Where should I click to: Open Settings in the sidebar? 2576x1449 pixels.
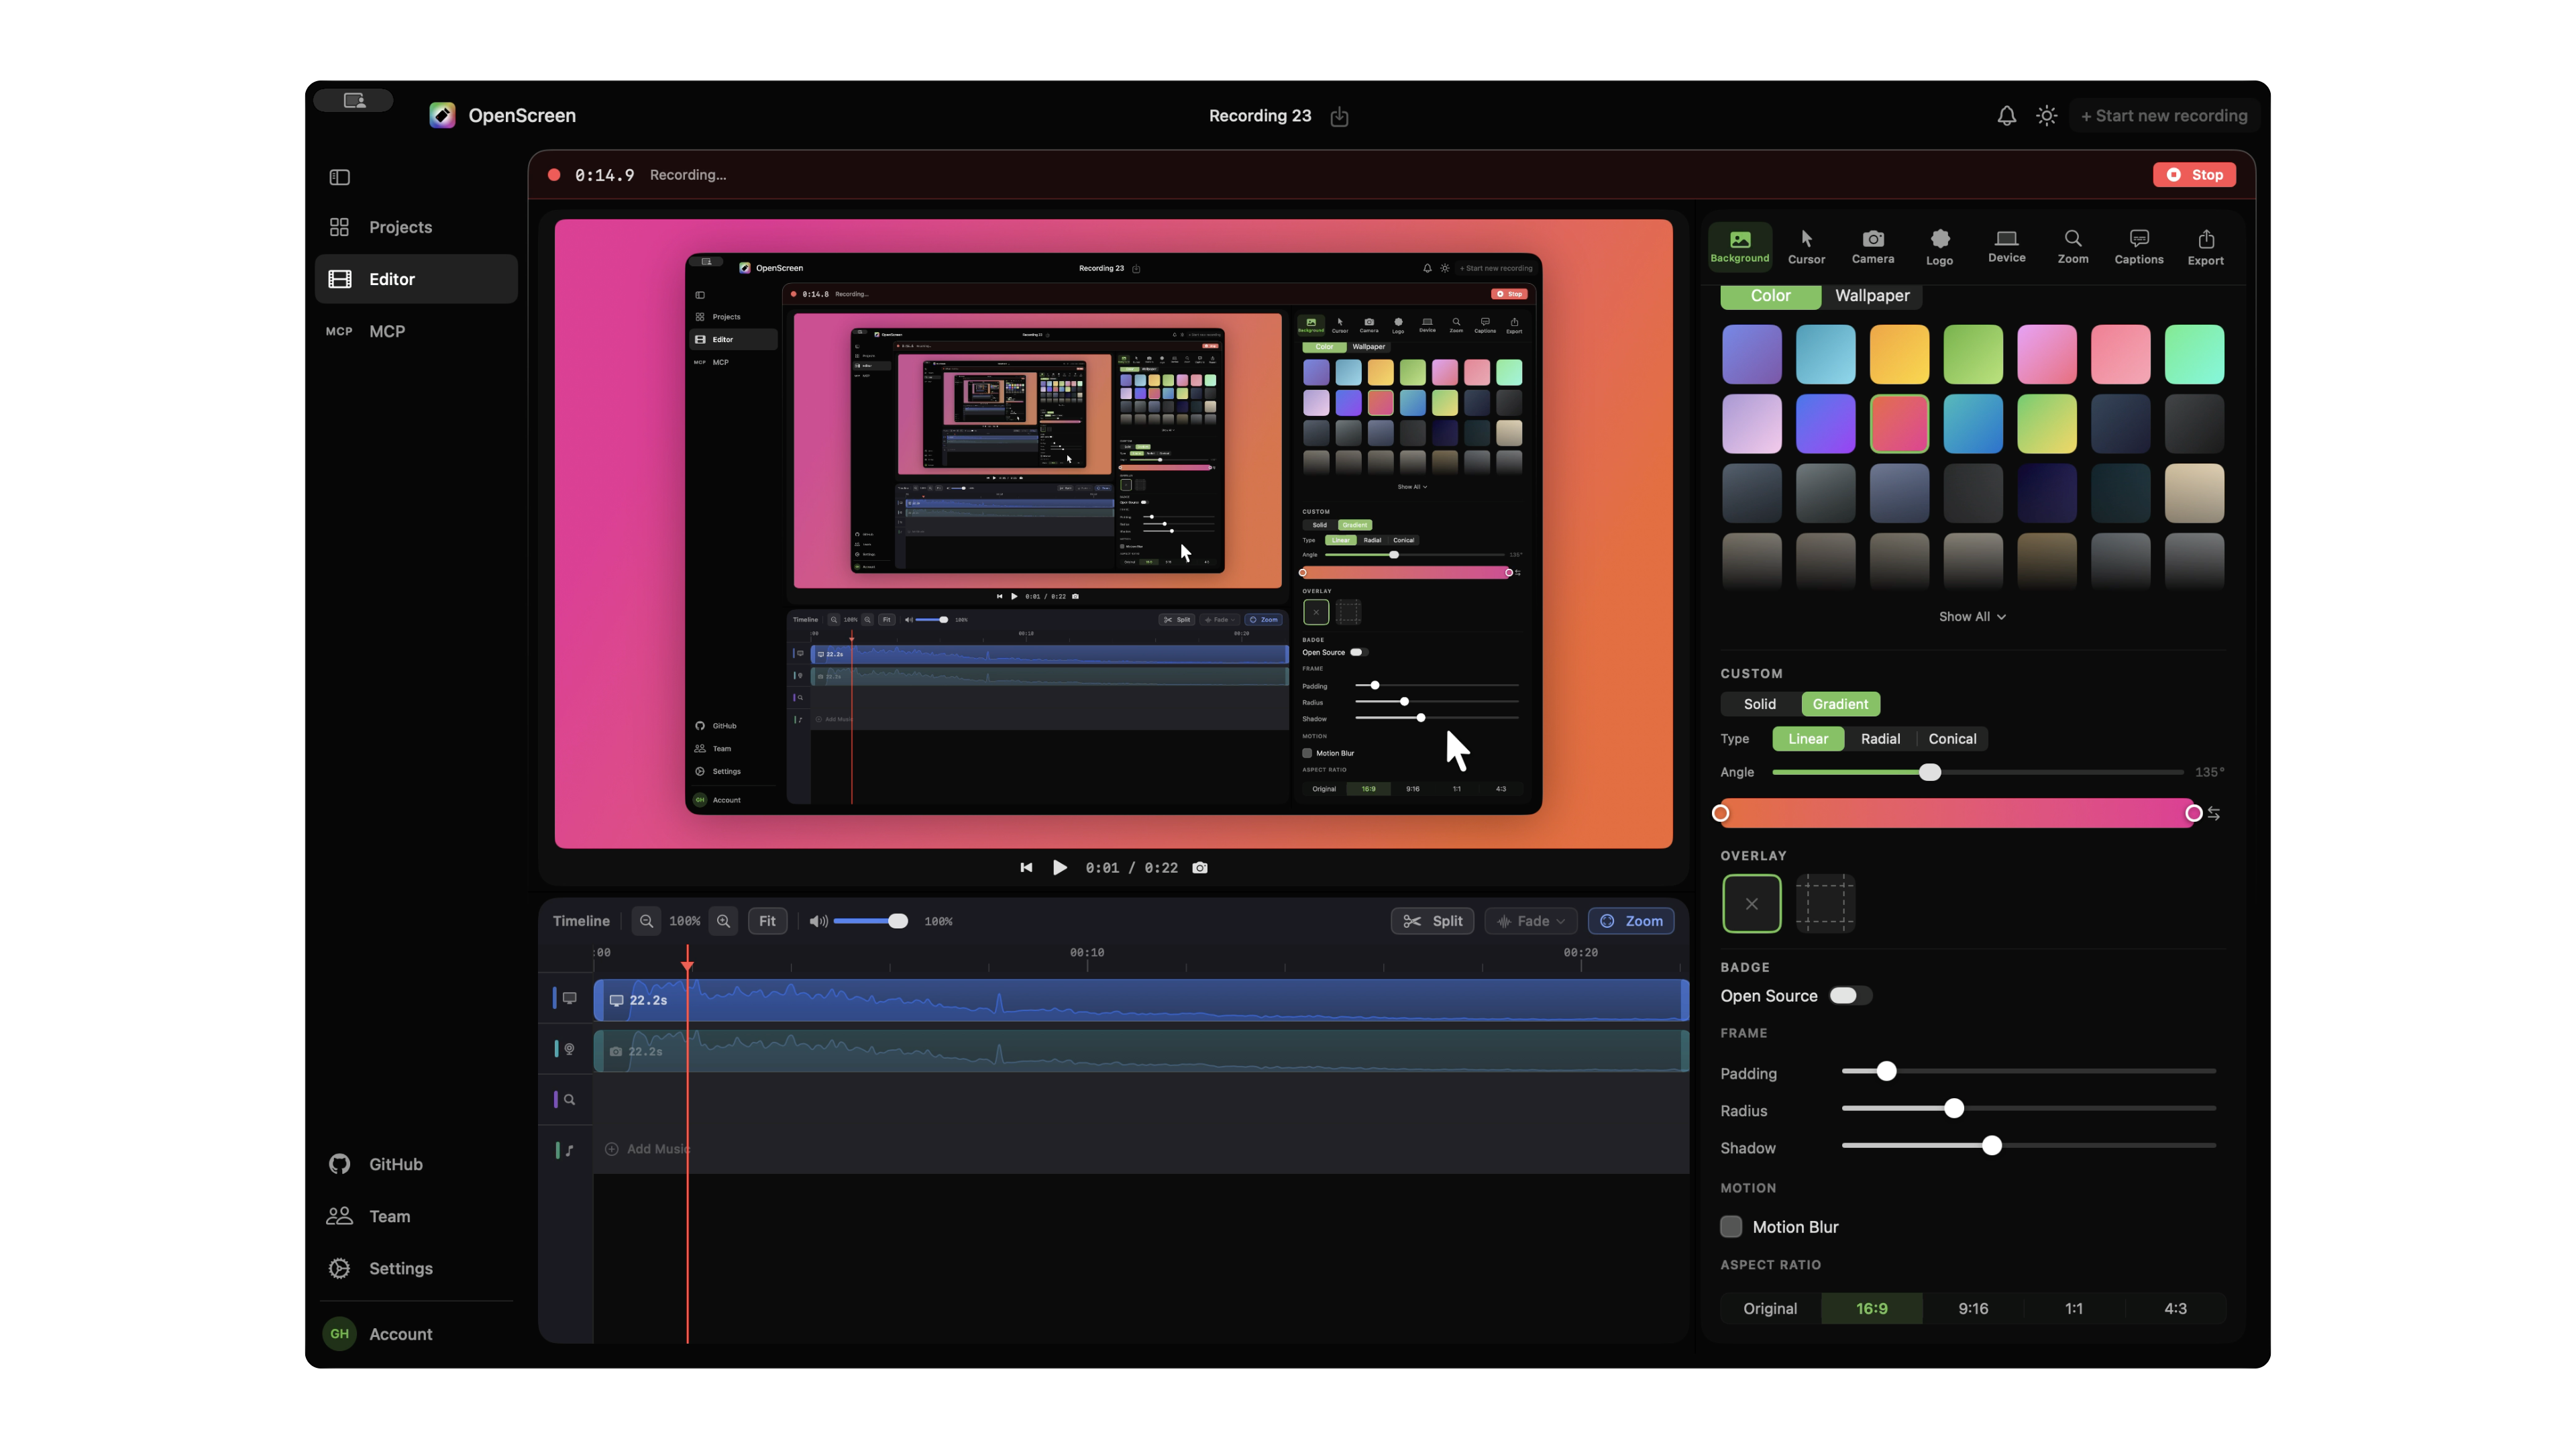[416, 1268]
